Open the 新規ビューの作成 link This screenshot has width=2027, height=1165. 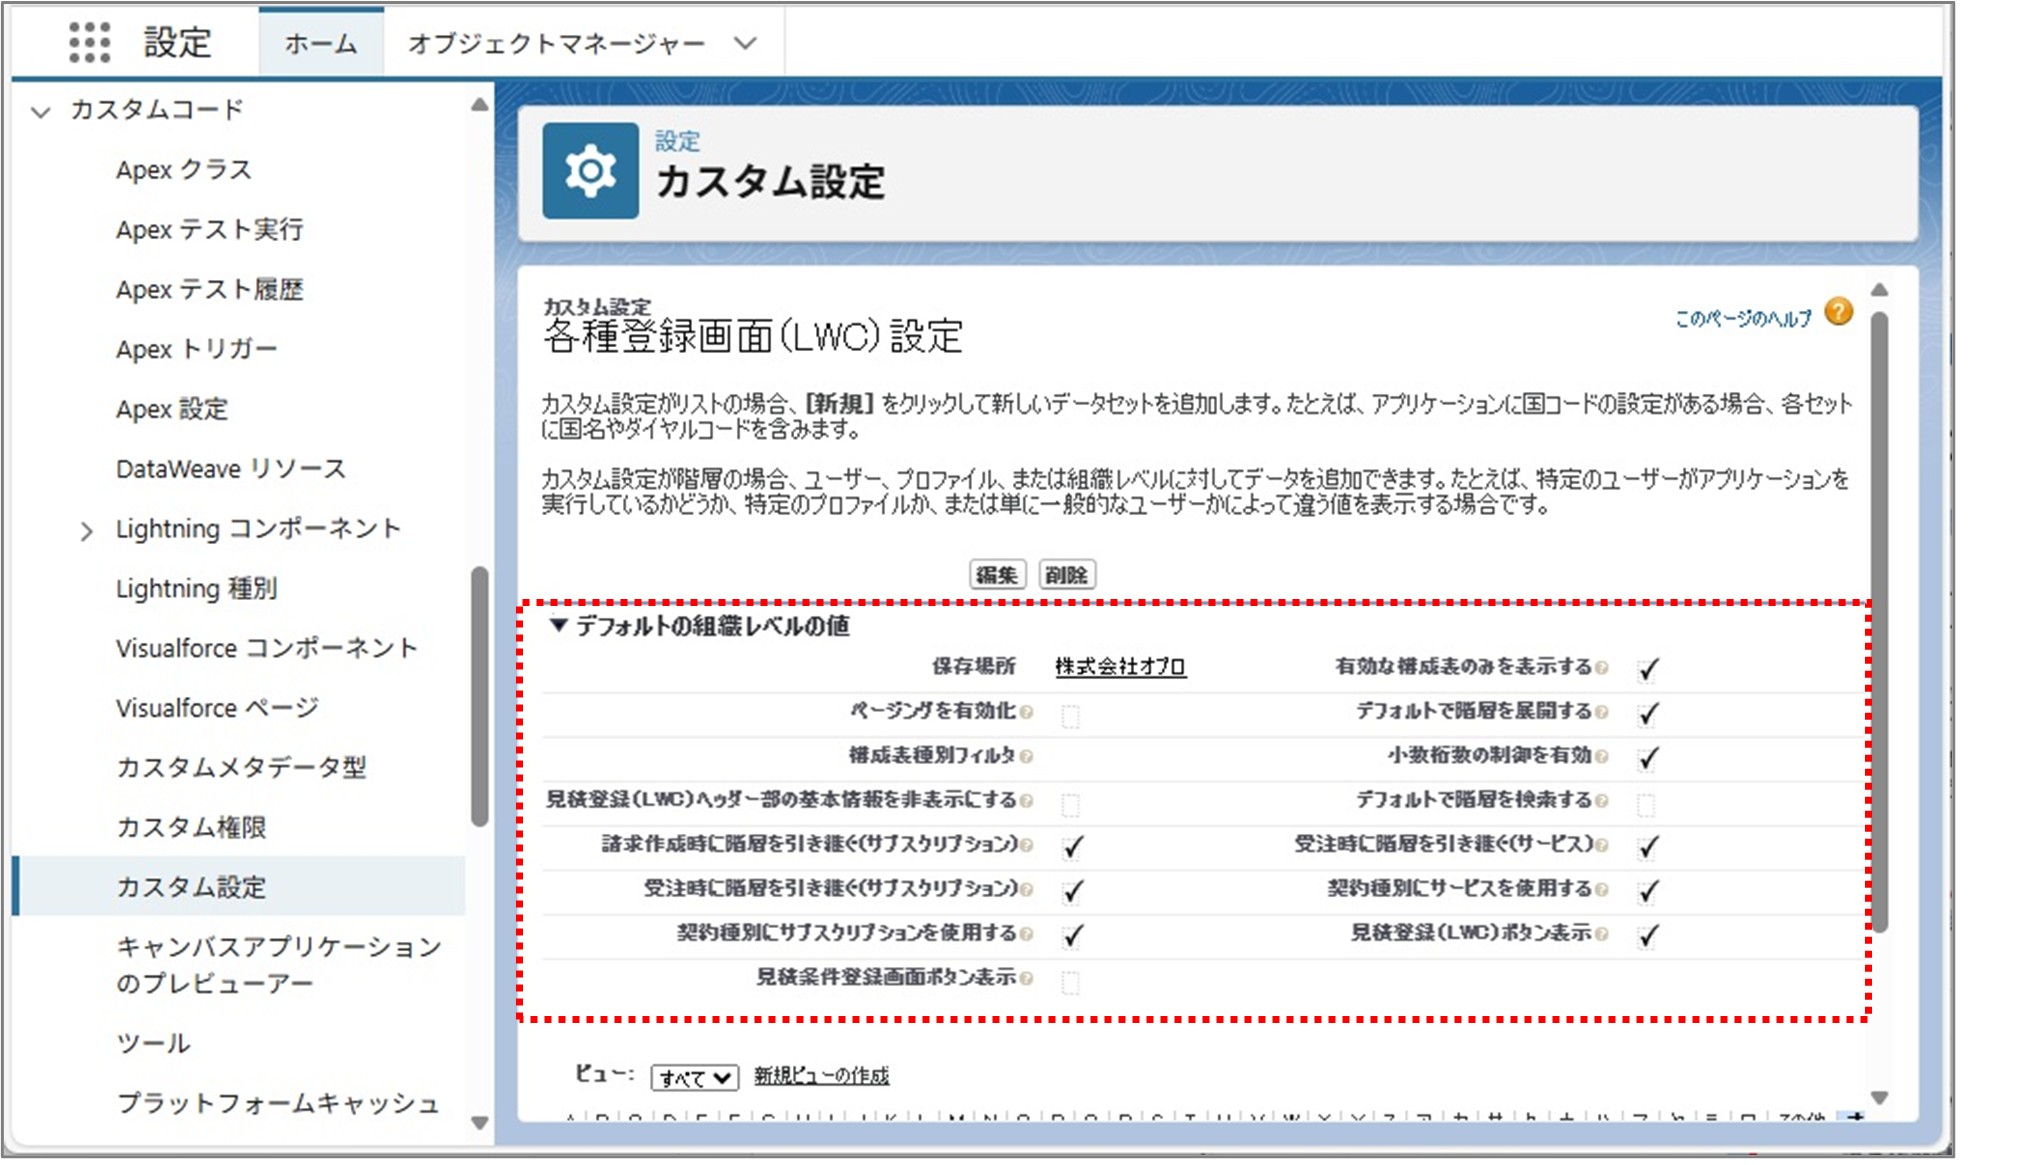[820, 1077]
